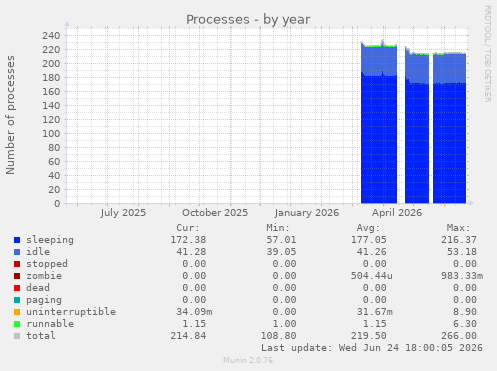Click runnable maximum value 6.30
This screenshot has height=371, width=497.
tap(465, 324)
